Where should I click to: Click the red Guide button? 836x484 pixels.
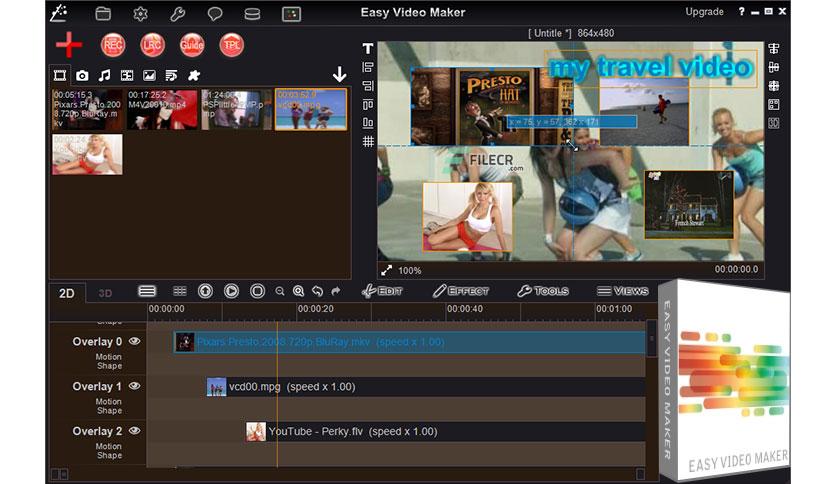[x=192, y=45]
